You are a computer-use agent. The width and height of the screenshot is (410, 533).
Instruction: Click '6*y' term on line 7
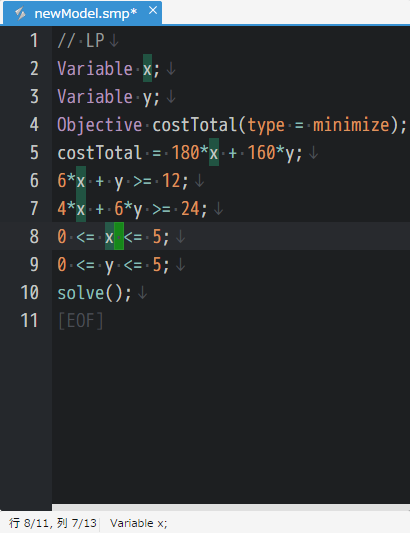pyautogui.click(x=128, y=209)
